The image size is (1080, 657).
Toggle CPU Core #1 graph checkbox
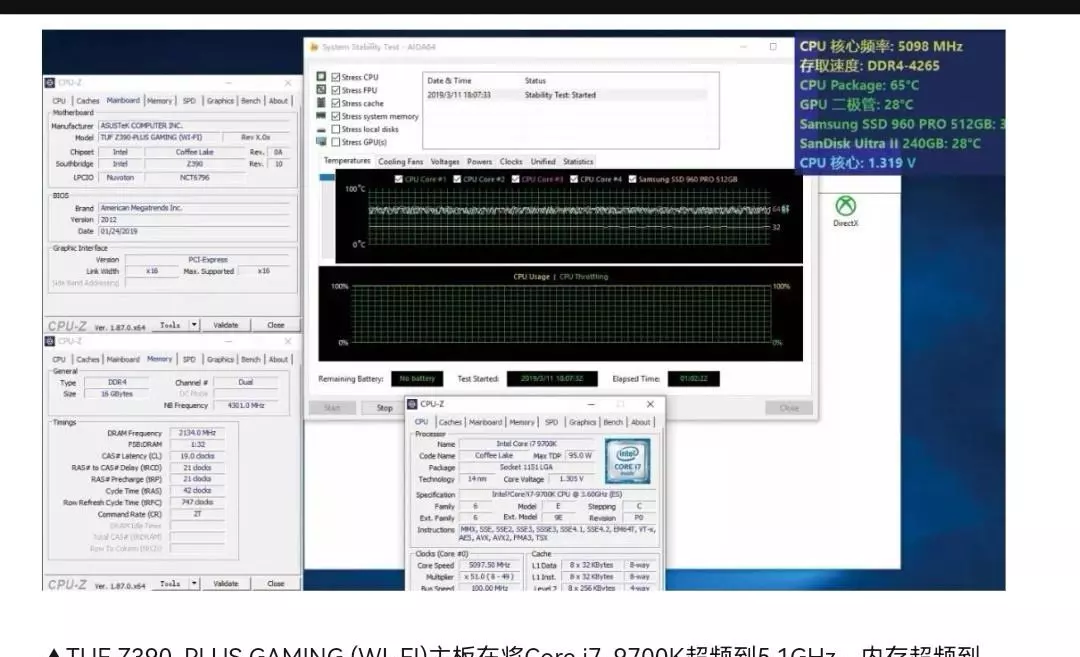(x=398, y=179)
